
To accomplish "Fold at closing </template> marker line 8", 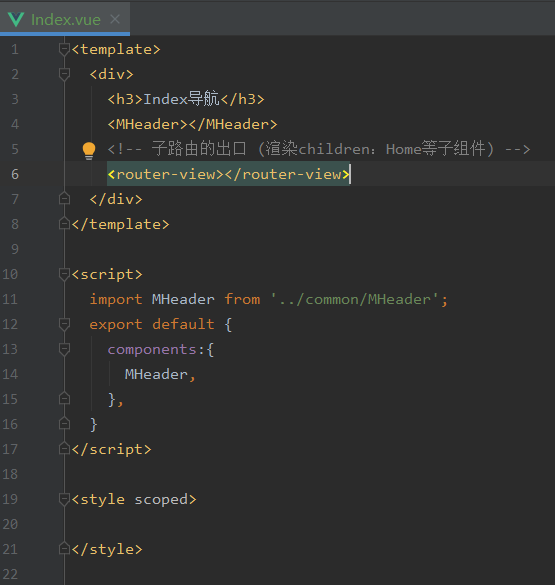I will (64, 224).
